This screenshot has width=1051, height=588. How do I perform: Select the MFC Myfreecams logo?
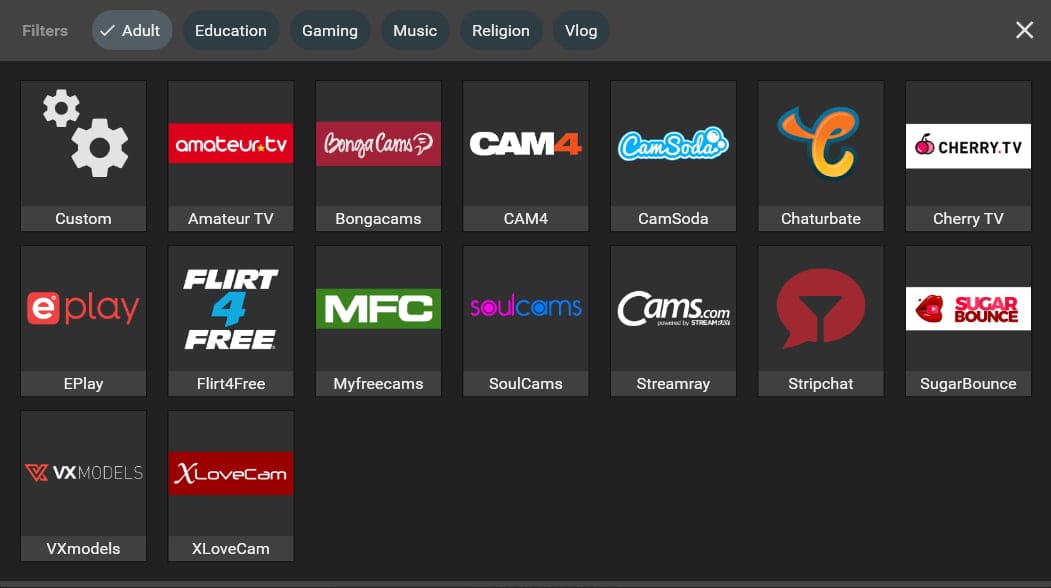pyautogui.click(x=378, y=308)
